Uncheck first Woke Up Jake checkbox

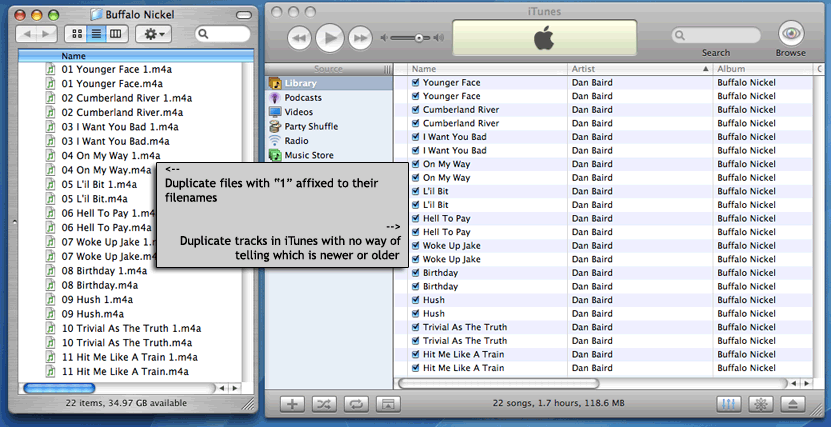[x=416, y=246]
